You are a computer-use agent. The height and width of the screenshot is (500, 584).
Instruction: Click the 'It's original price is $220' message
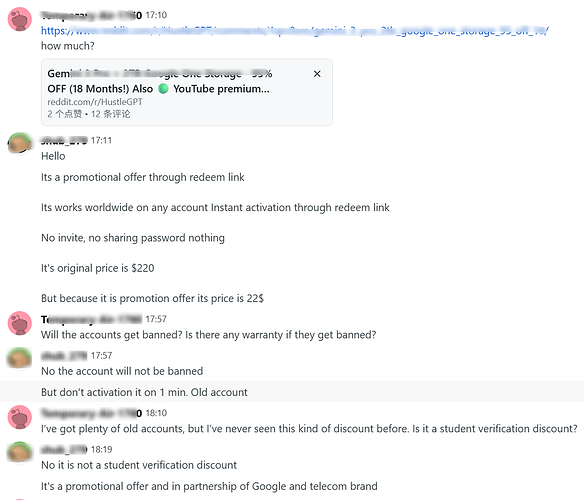(98, 268)
